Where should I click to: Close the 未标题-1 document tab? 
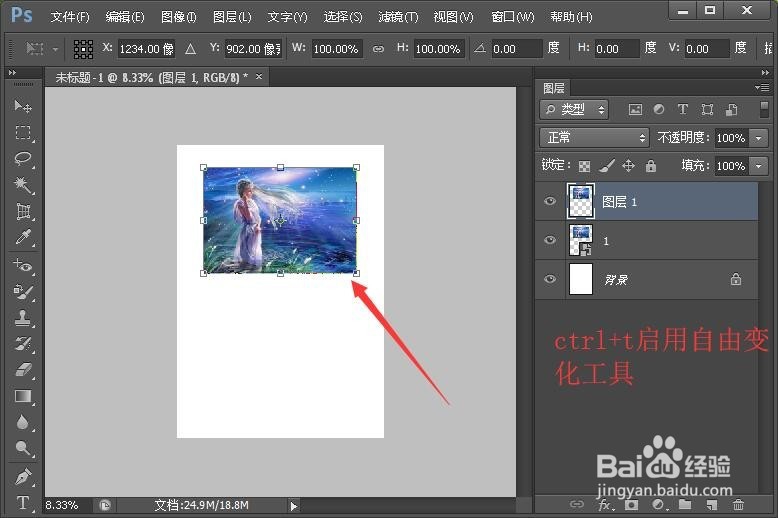pyautogui.click(x=259, y=77)
